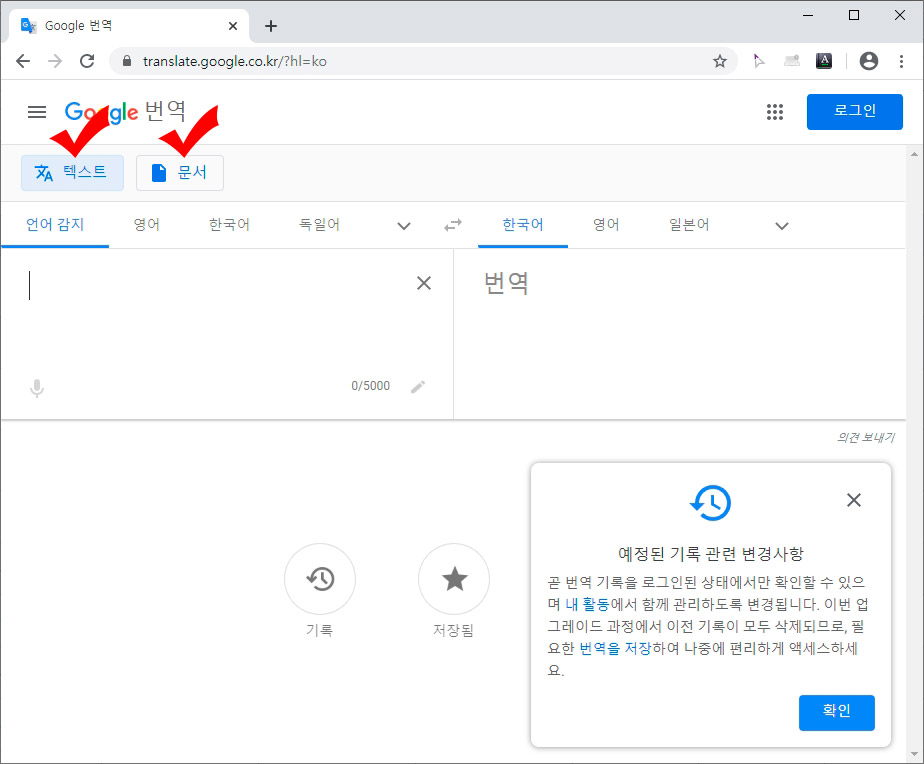Switch to 문서 document translation mode
Screen dimensions: 924x764
pyautogui.click(x=180, y=173)
